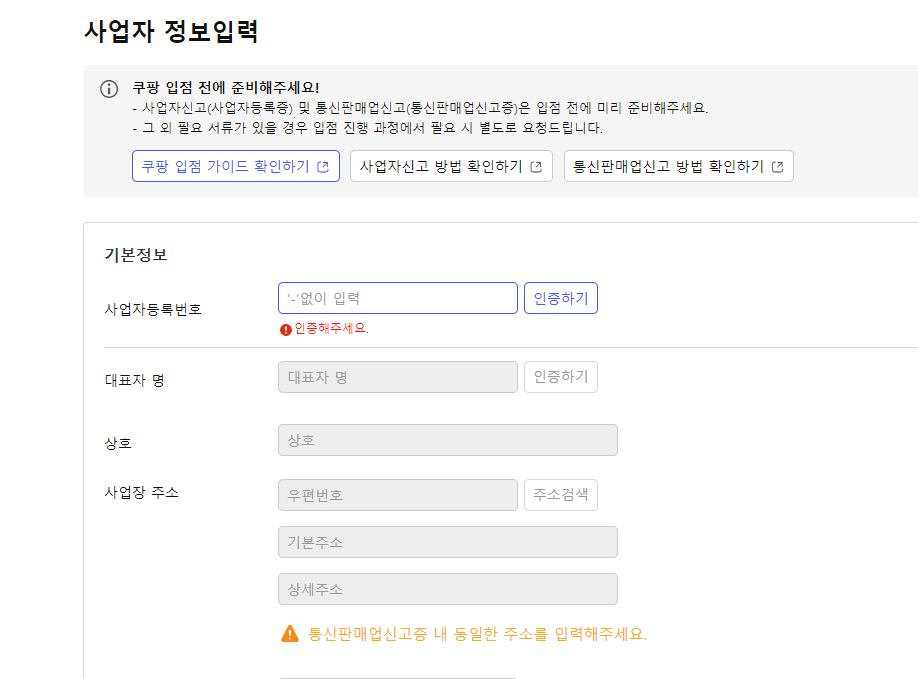
Task: Click the red error icon near 인증해주세요
Action: [x=286, y=329]
